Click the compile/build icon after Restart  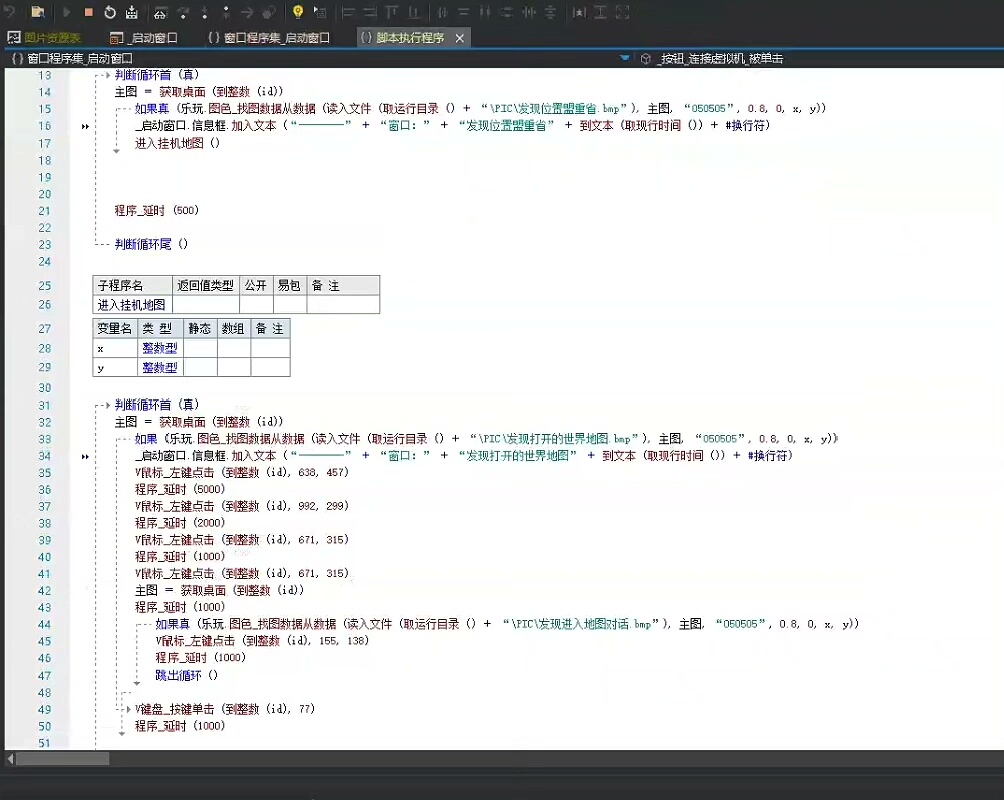pos(132,13)
